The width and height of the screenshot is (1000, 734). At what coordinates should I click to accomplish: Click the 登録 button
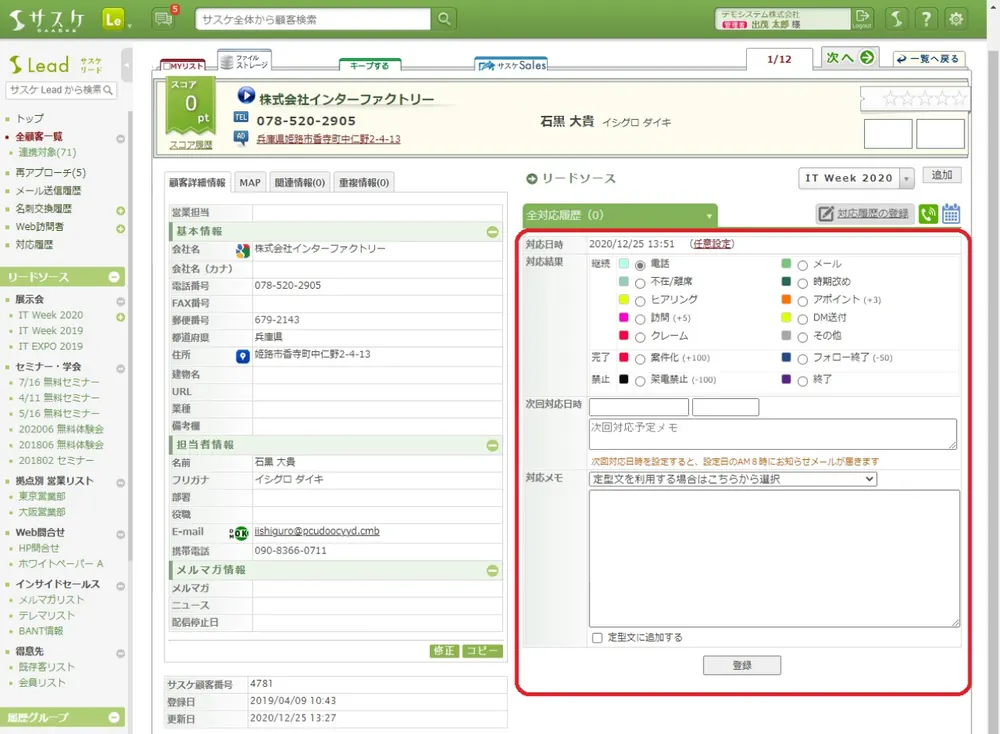[742, 665]
